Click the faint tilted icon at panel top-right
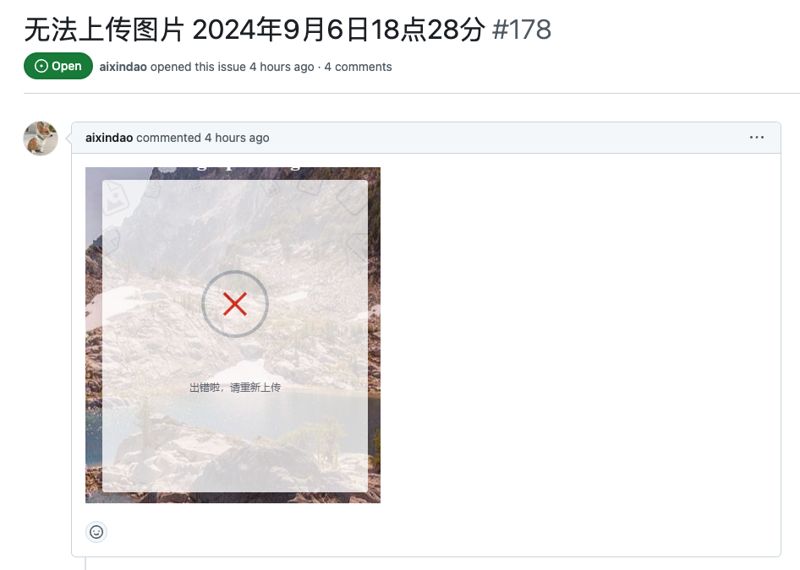 pyautogui.click(x=354, y=199)
